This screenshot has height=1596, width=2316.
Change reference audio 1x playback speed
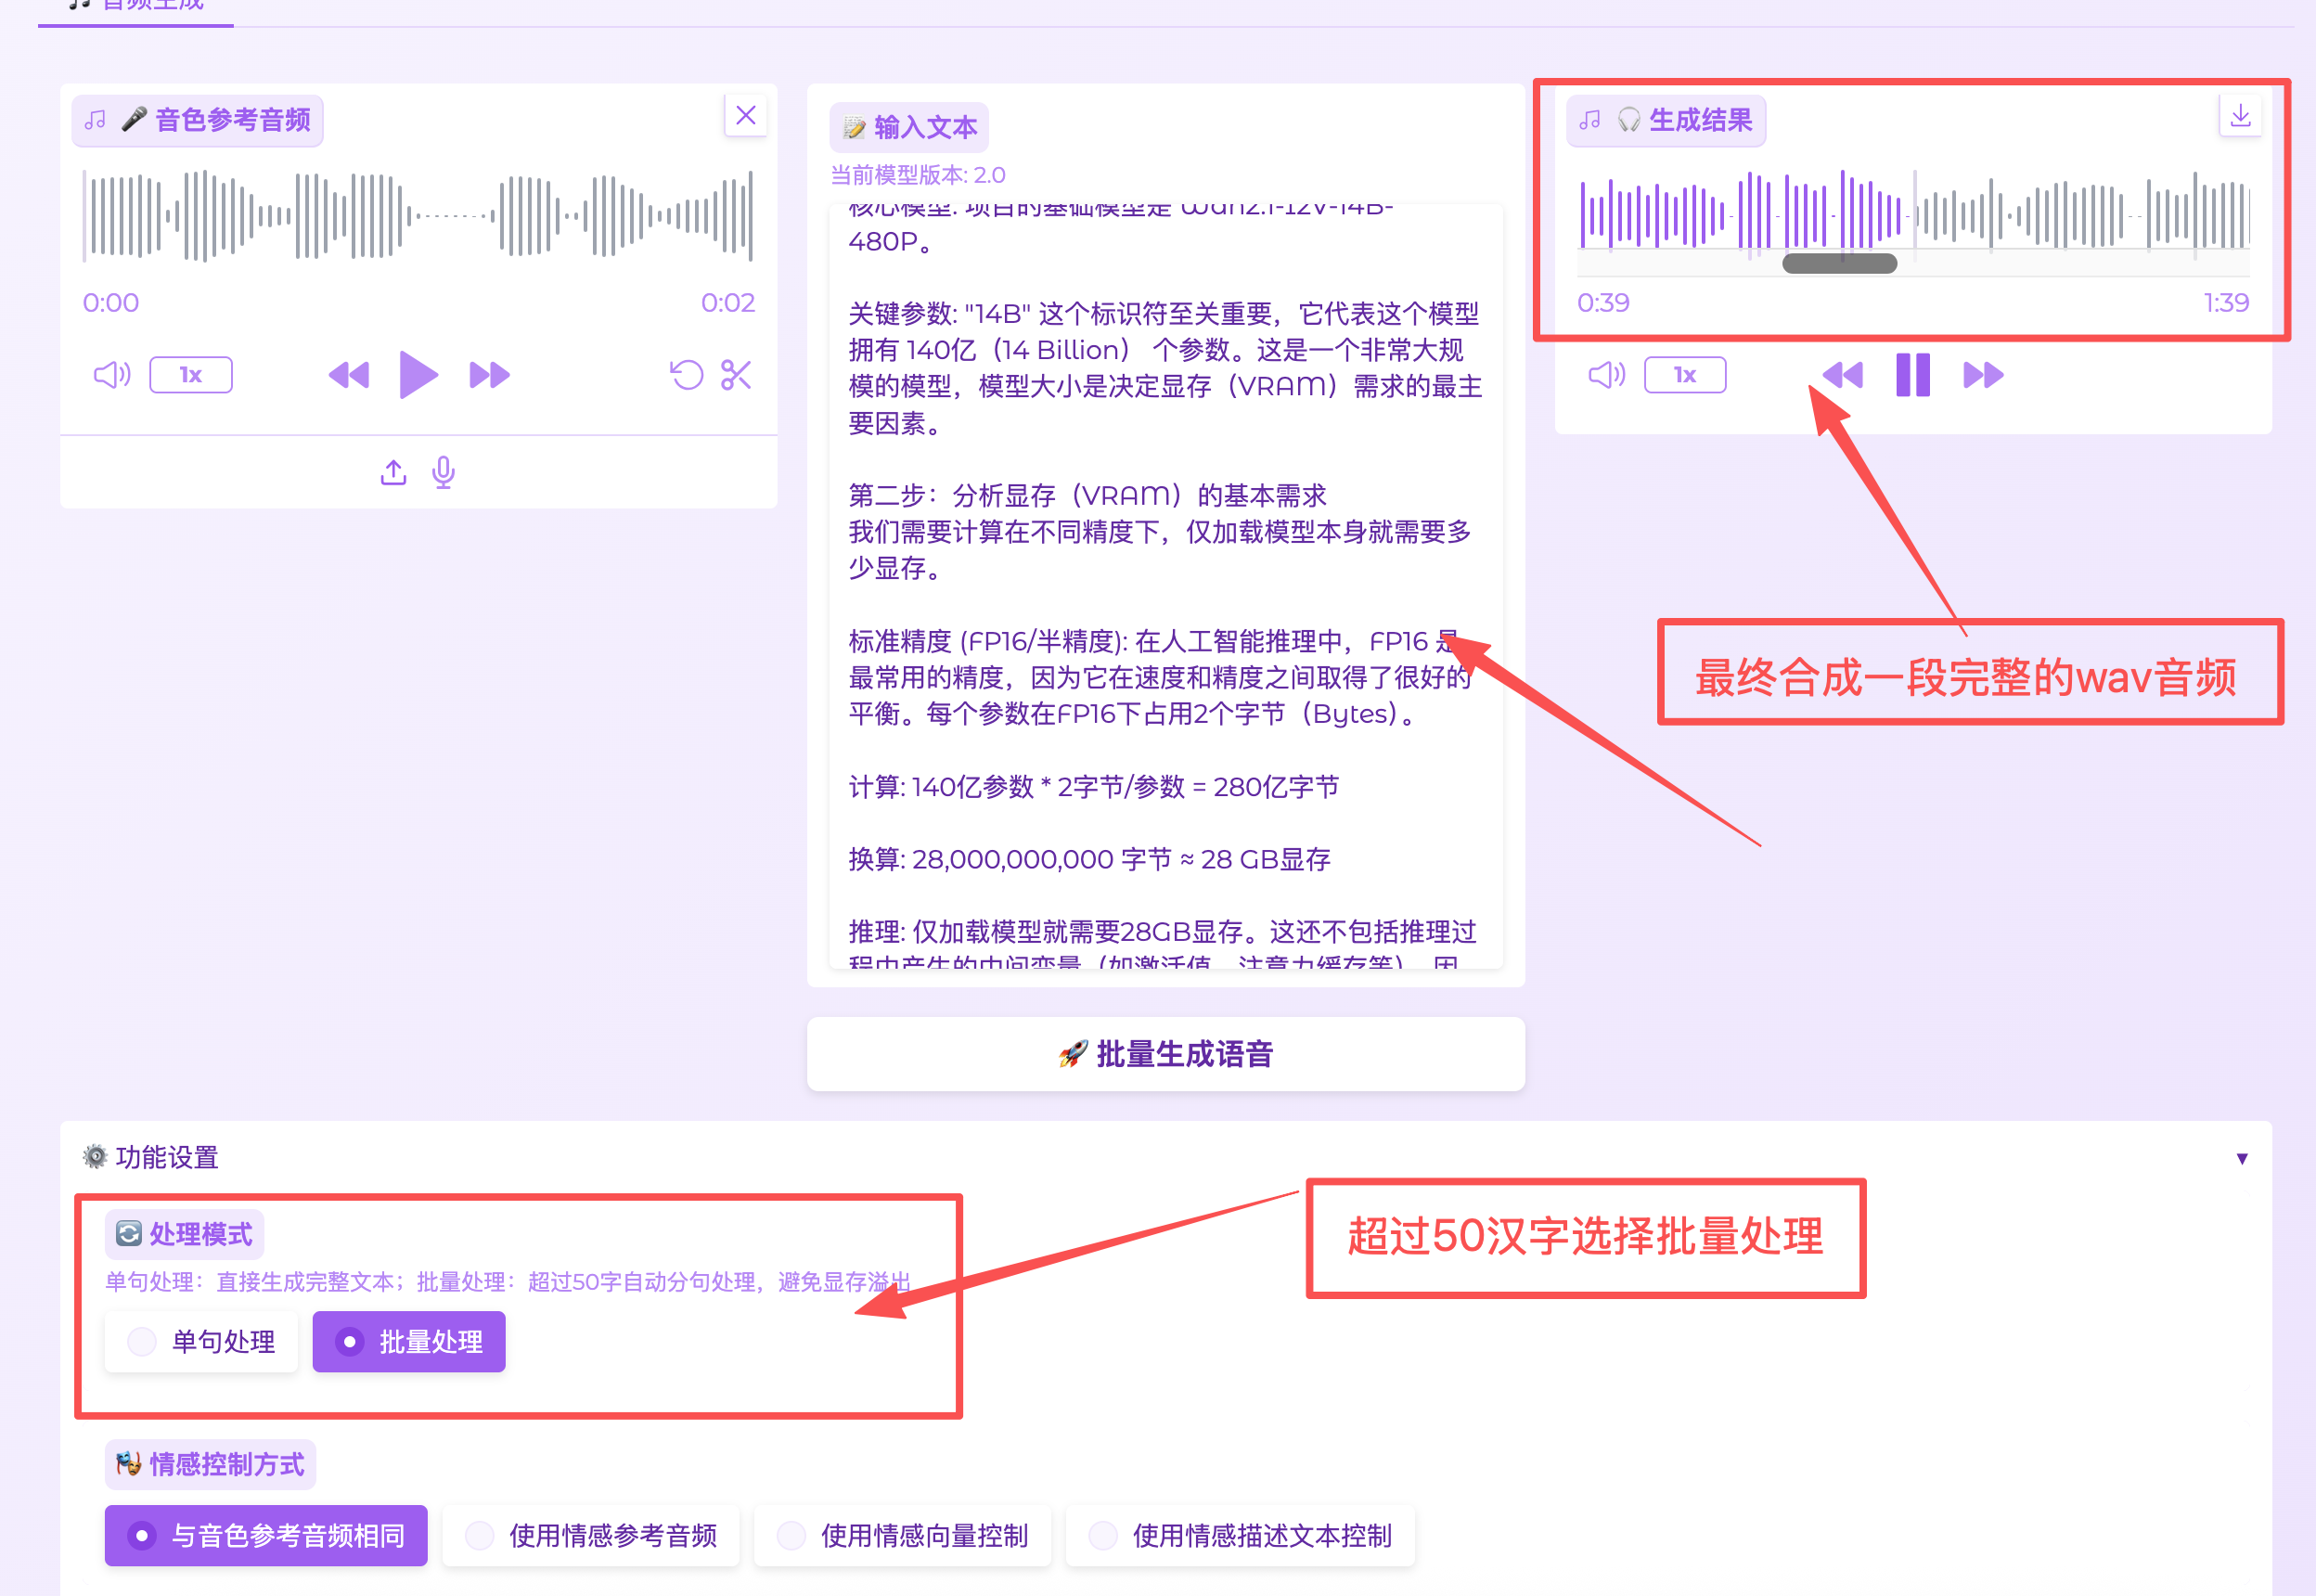point(191,375)
